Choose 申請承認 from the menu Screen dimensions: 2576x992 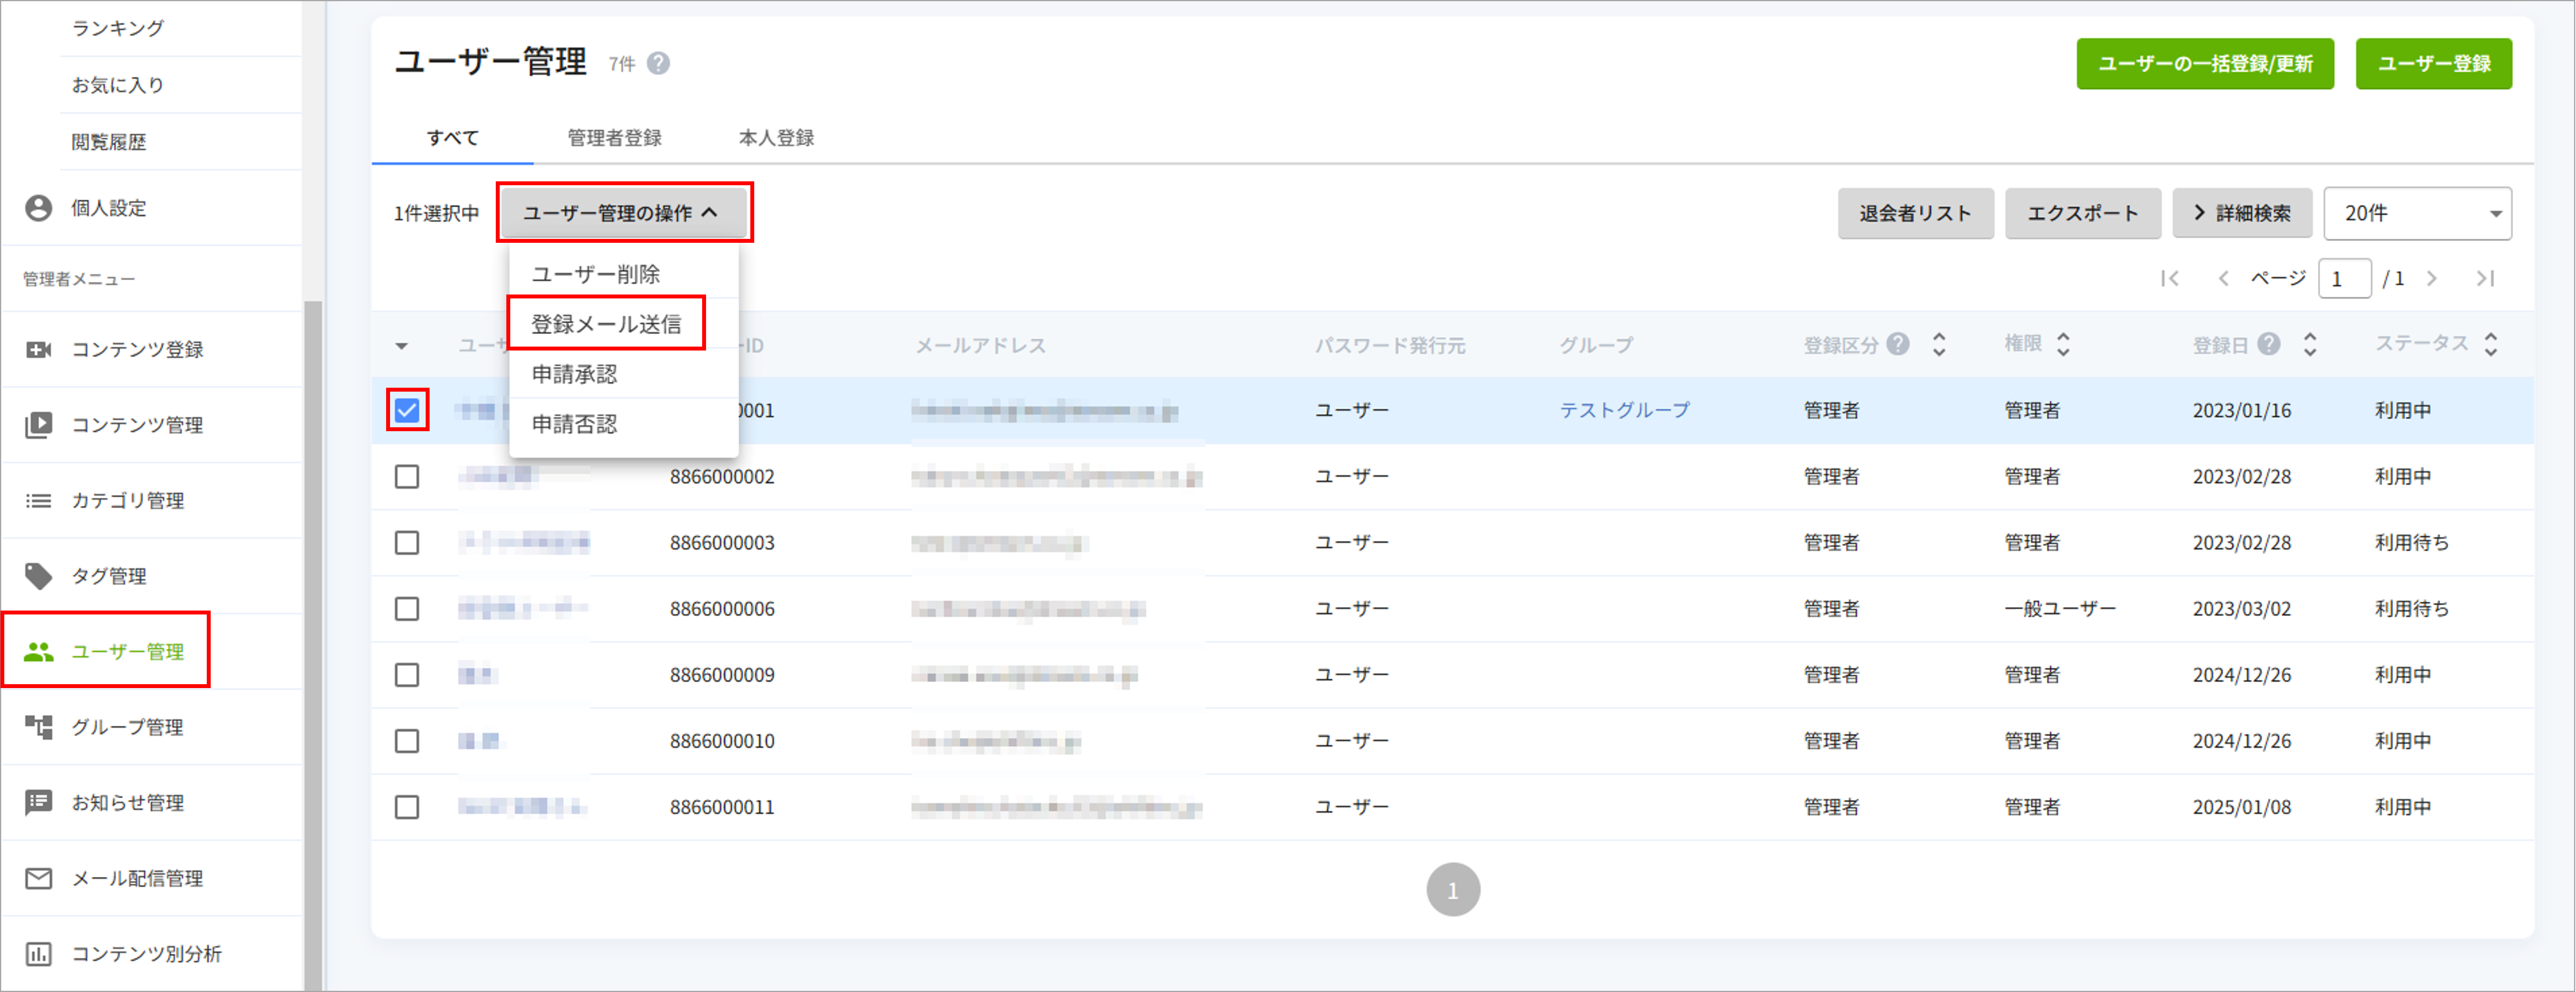coord(623,374)
